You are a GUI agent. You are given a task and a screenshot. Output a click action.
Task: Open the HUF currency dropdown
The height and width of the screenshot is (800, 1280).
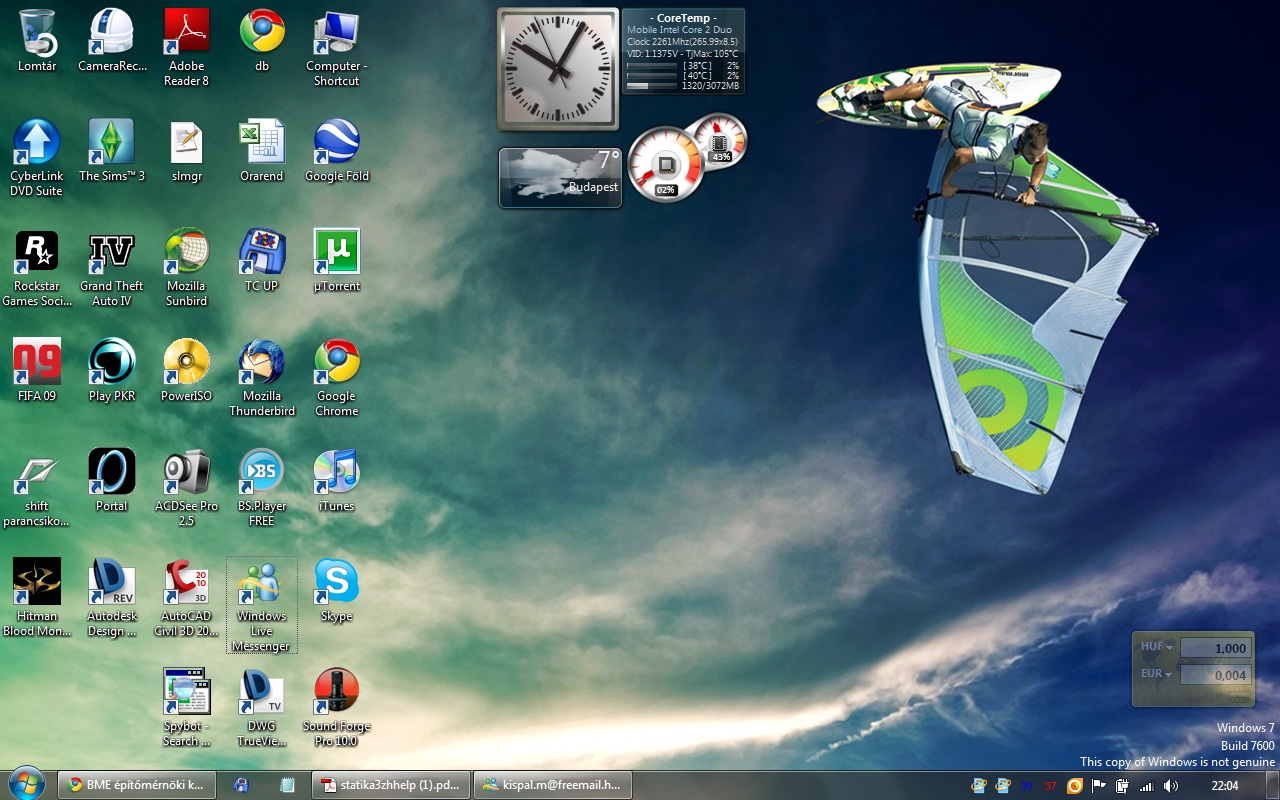tap(1157, 647)
